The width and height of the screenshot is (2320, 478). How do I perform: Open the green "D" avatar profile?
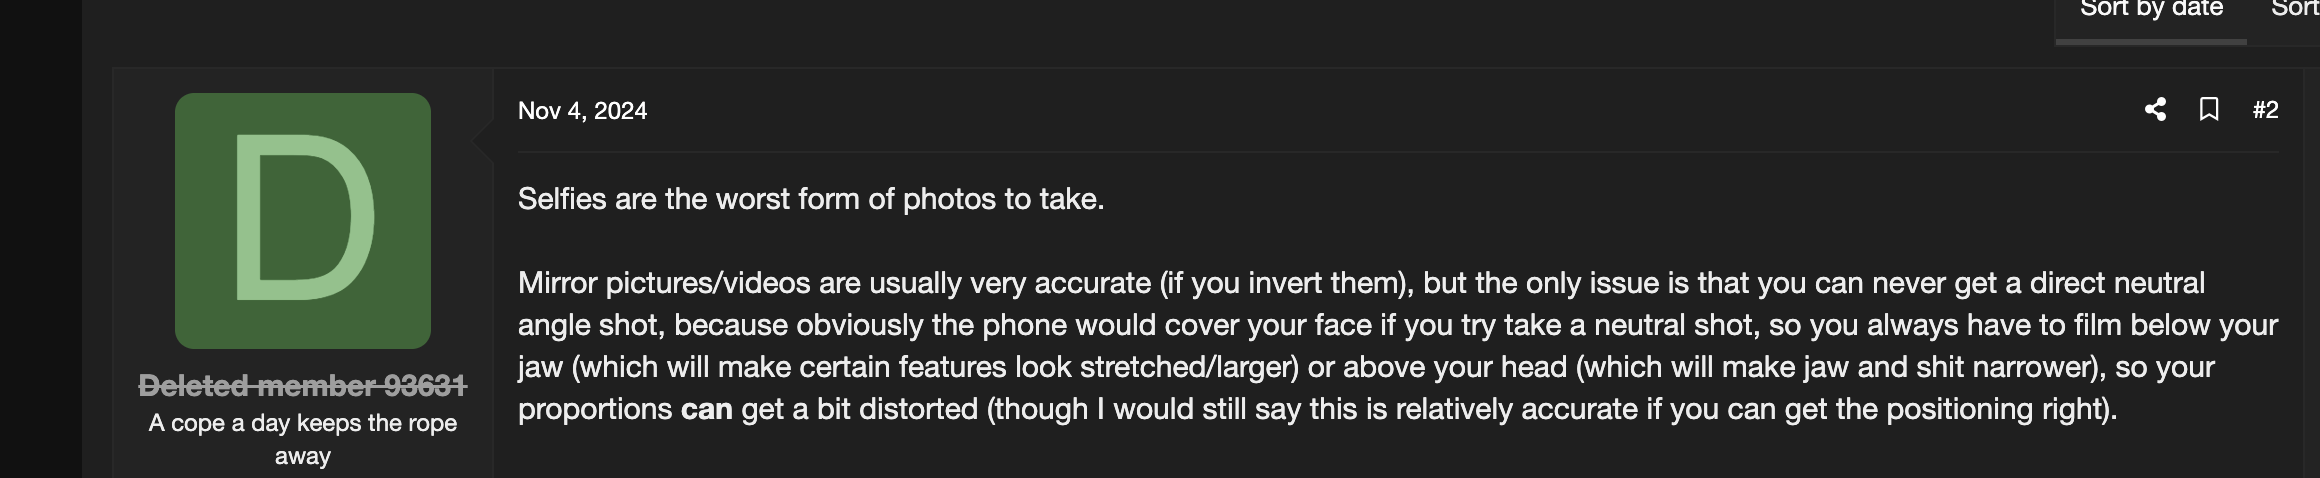303,221
